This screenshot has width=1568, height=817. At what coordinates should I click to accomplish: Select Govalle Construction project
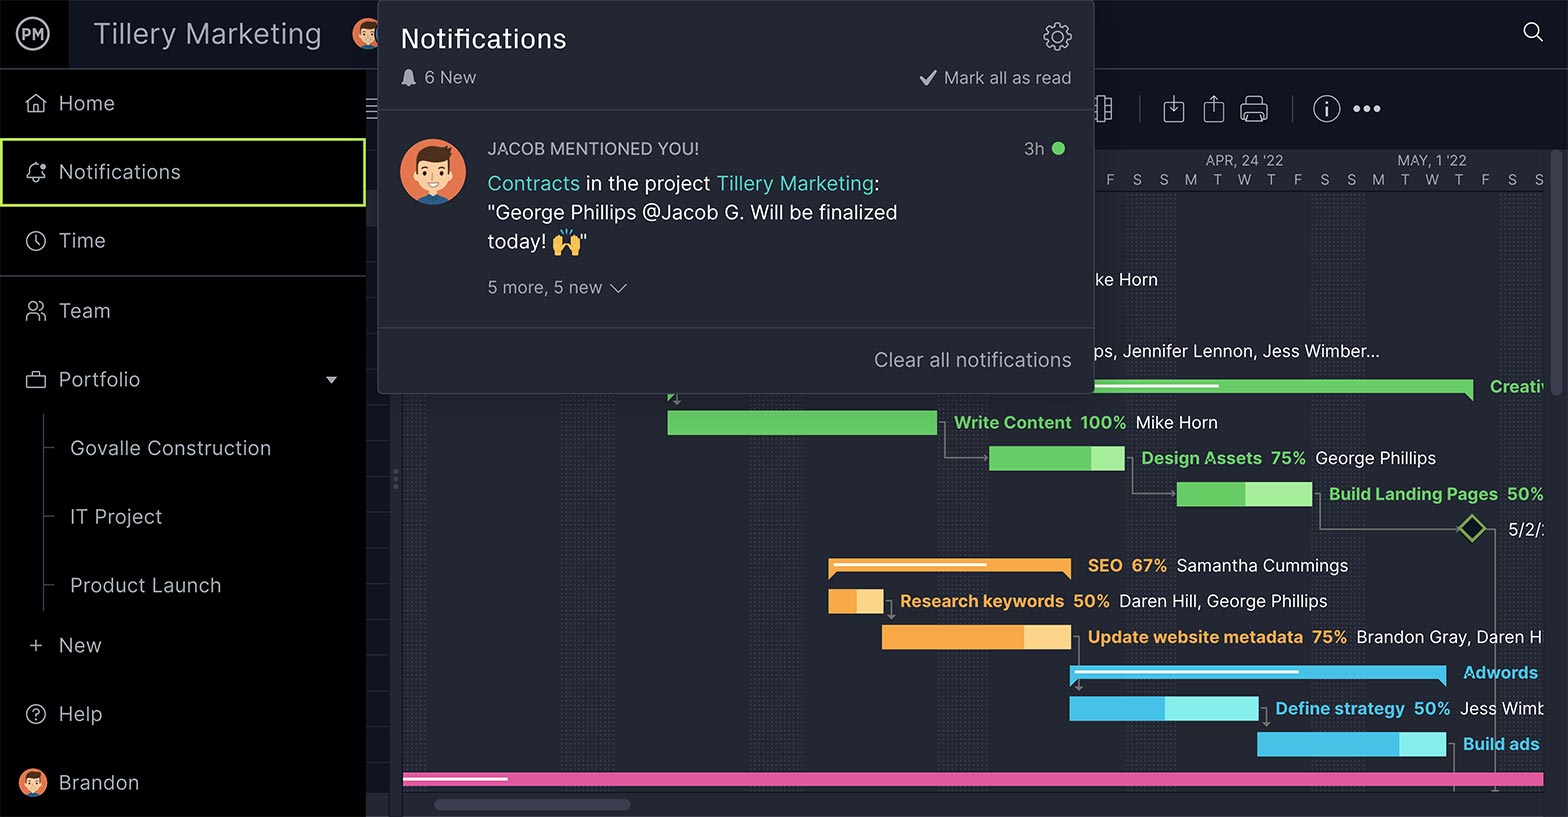click(170, 448)
